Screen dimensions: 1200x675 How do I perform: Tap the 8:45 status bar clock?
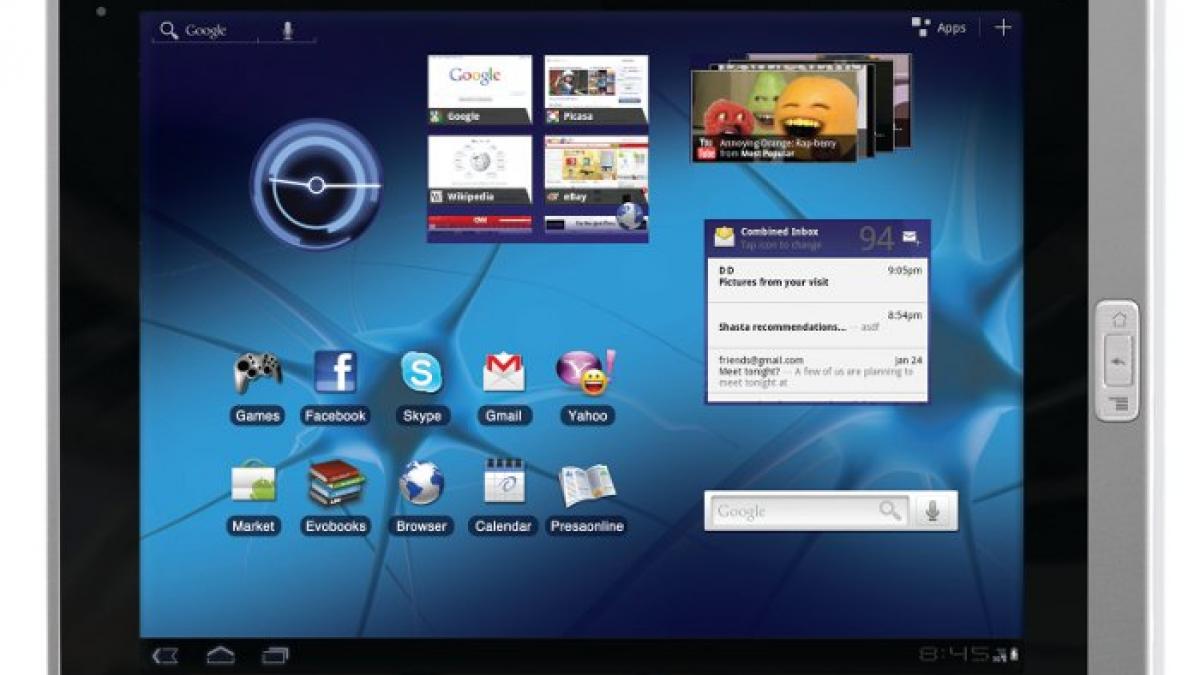point(953,654)
